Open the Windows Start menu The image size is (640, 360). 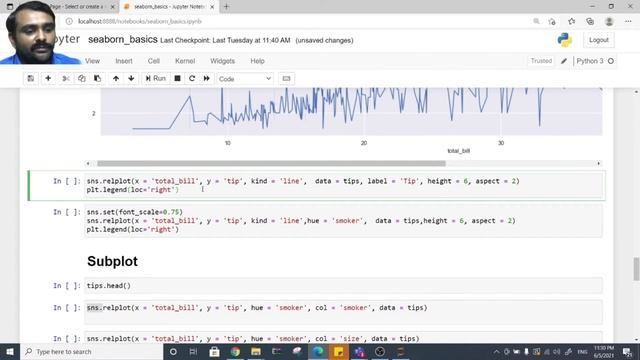pos(10,351)
